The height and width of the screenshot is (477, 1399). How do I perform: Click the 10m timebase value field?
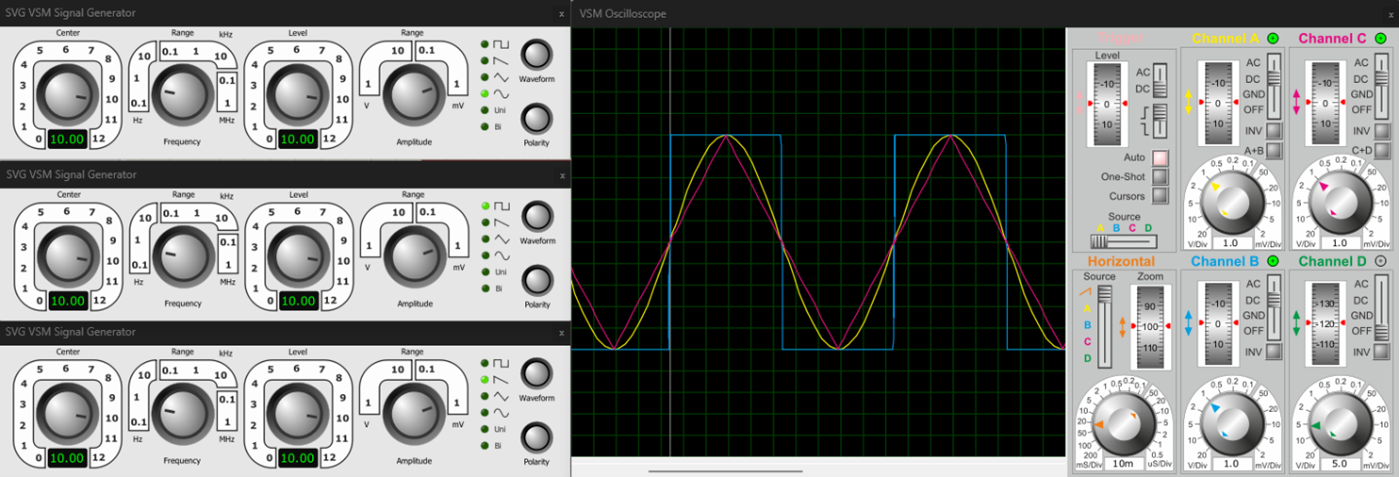1123,464
